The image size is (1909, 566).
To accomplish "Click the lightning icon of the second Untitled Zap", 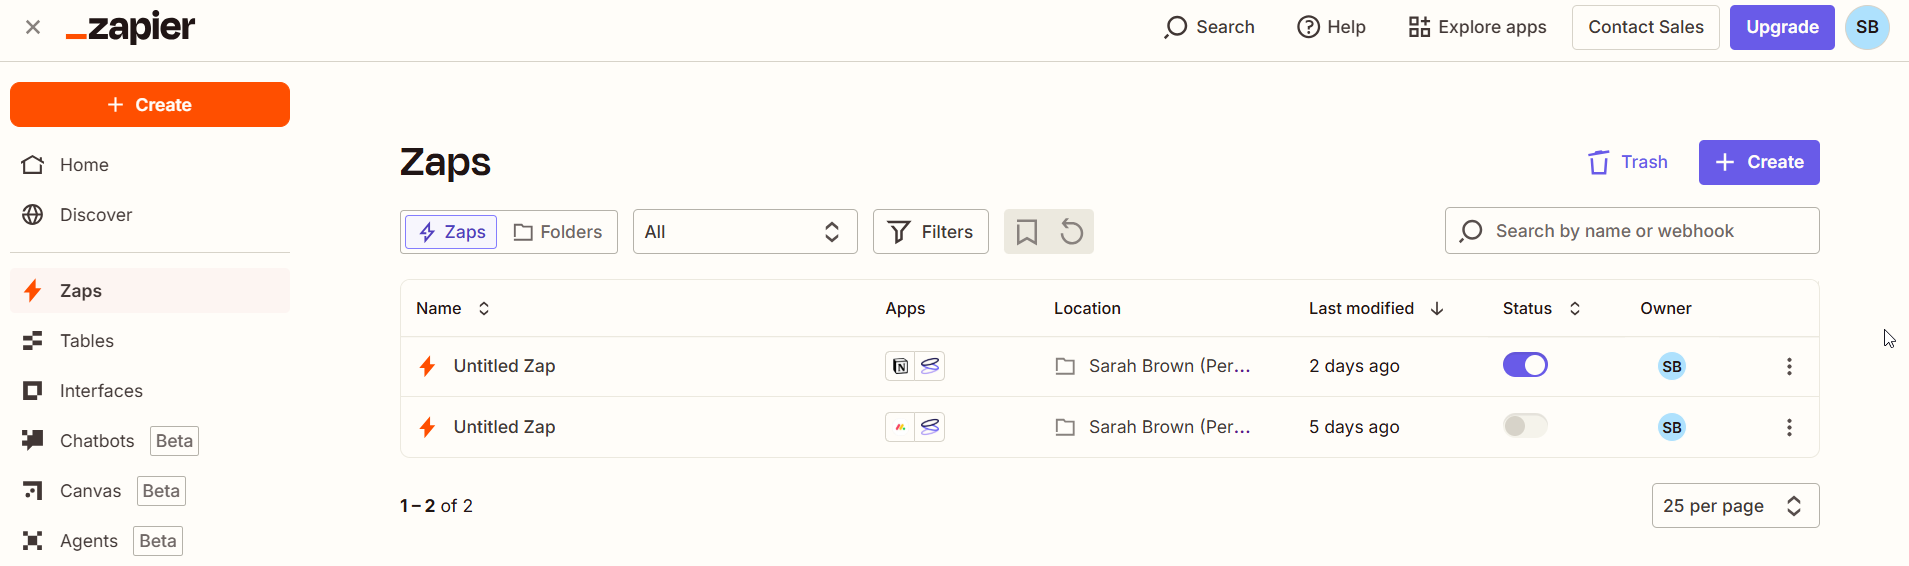I will [x=427, y=427].
